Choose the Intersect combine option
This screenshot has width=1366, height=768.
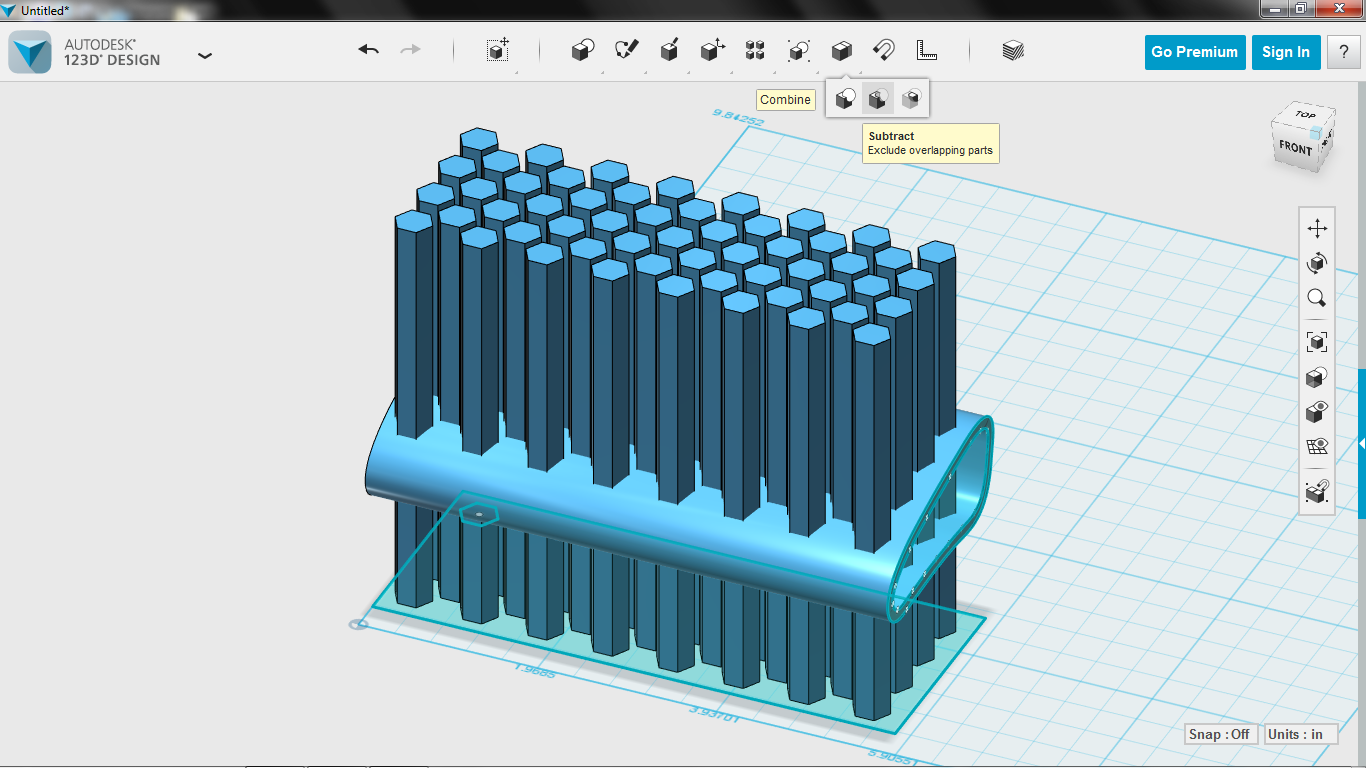pos(910,99)
